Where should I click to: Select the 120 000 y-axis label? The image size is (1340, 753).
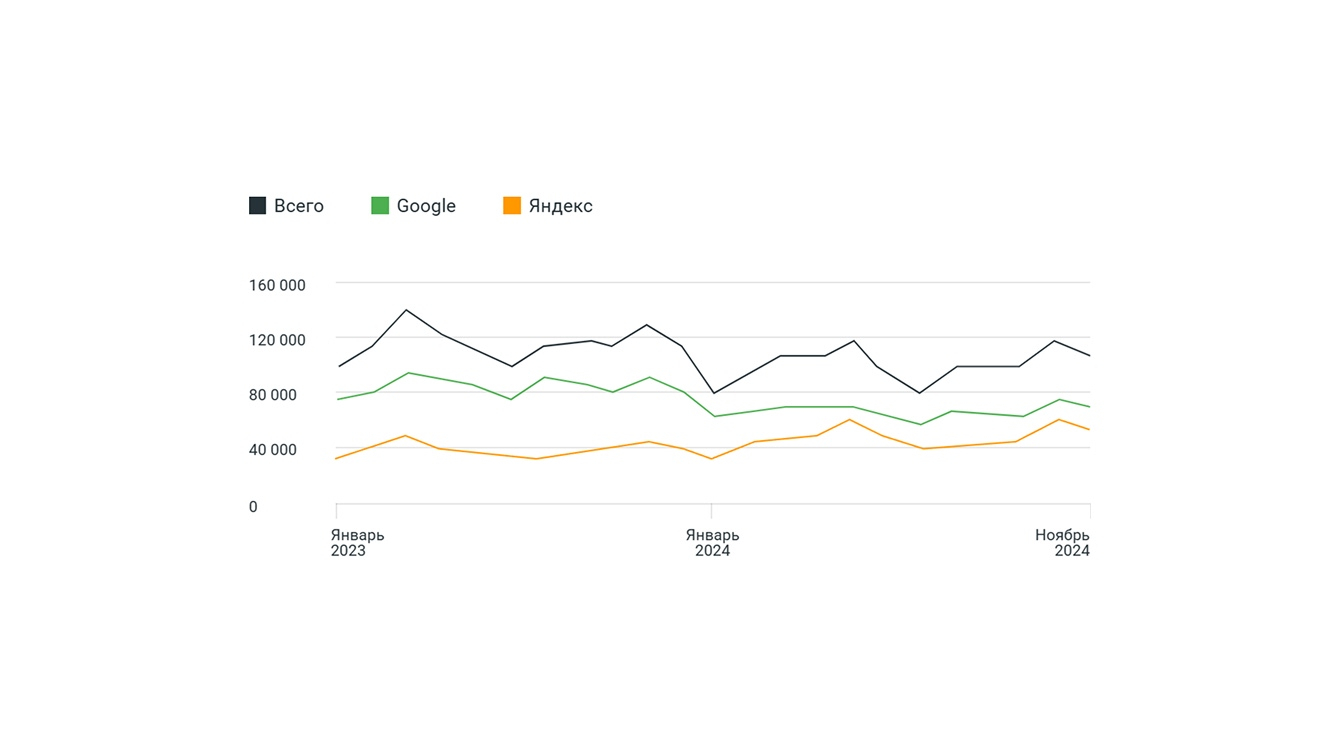click(277, 340)
